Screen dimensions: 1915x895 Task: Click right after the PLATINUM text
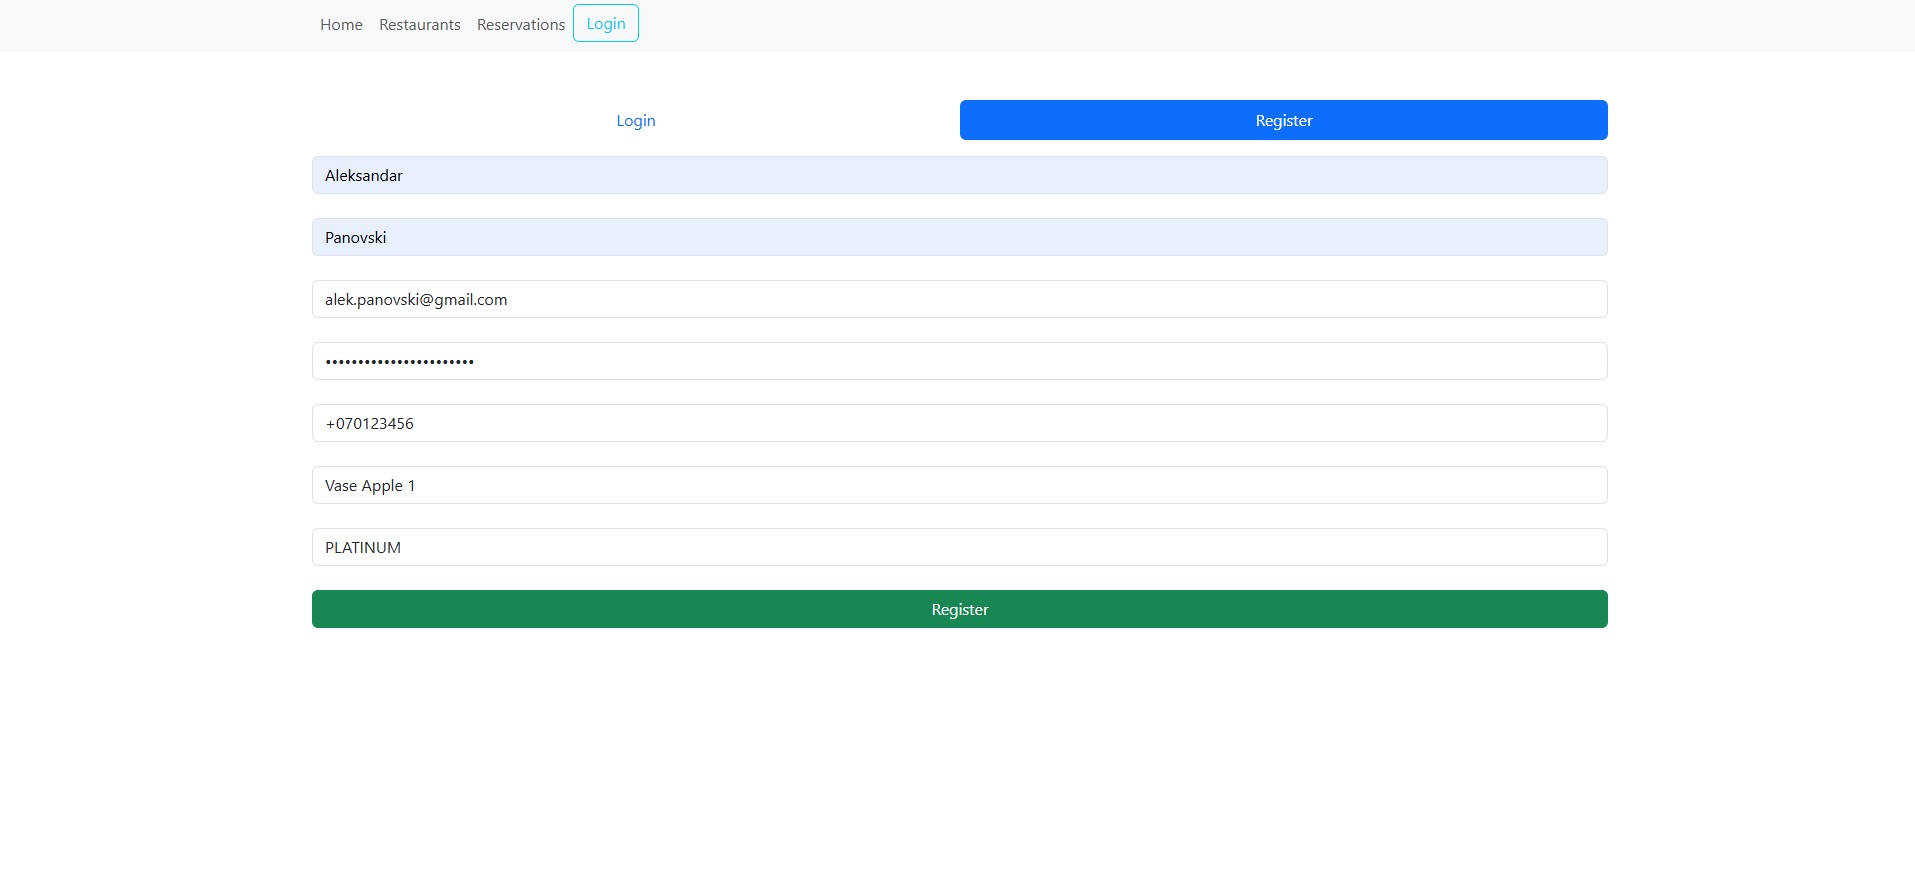tap(404, 548)
